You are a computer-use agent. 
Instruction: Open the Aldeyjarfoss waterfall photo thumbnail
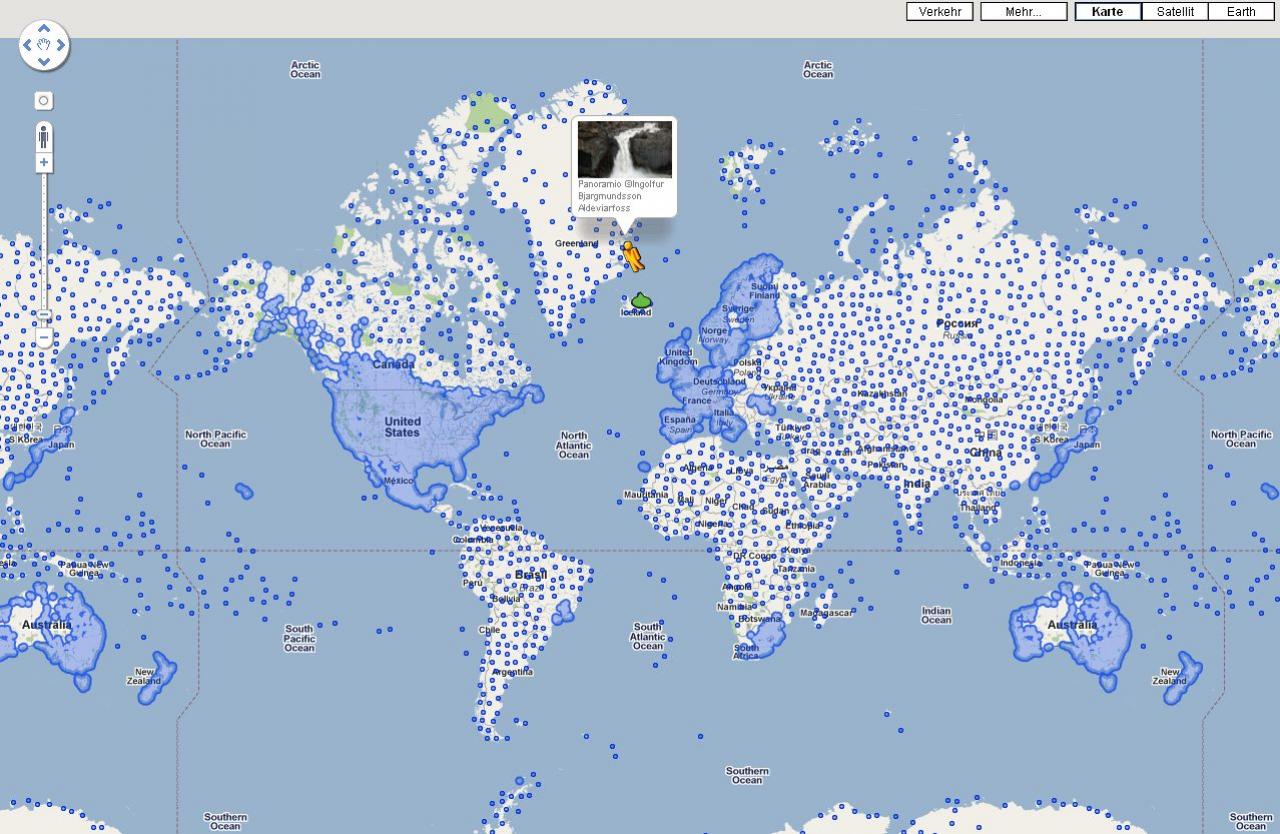click(x=625, y=150)
